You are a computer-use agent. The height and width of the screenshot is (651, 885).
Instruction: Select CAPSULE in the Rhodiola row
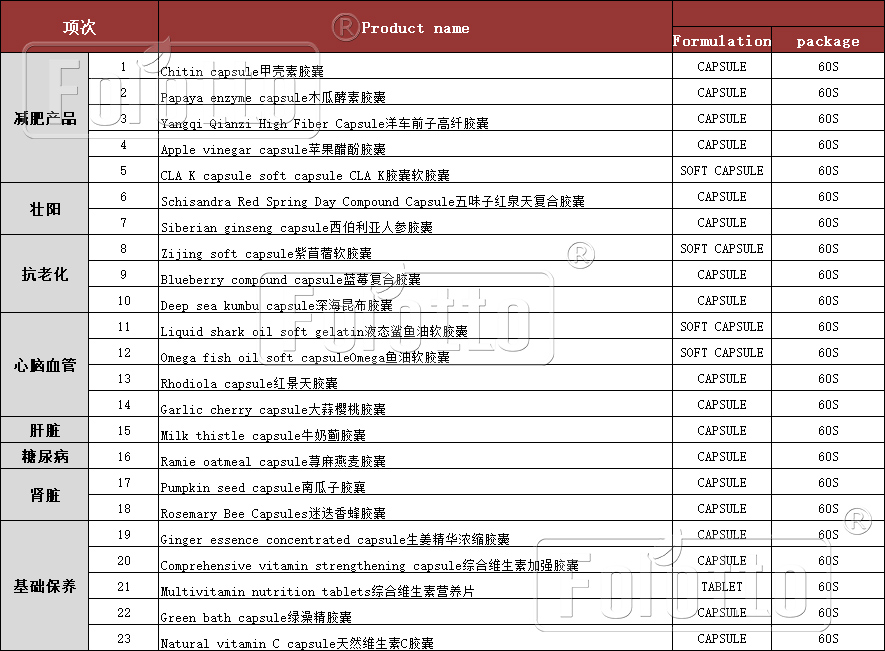[x=721, y=378]
